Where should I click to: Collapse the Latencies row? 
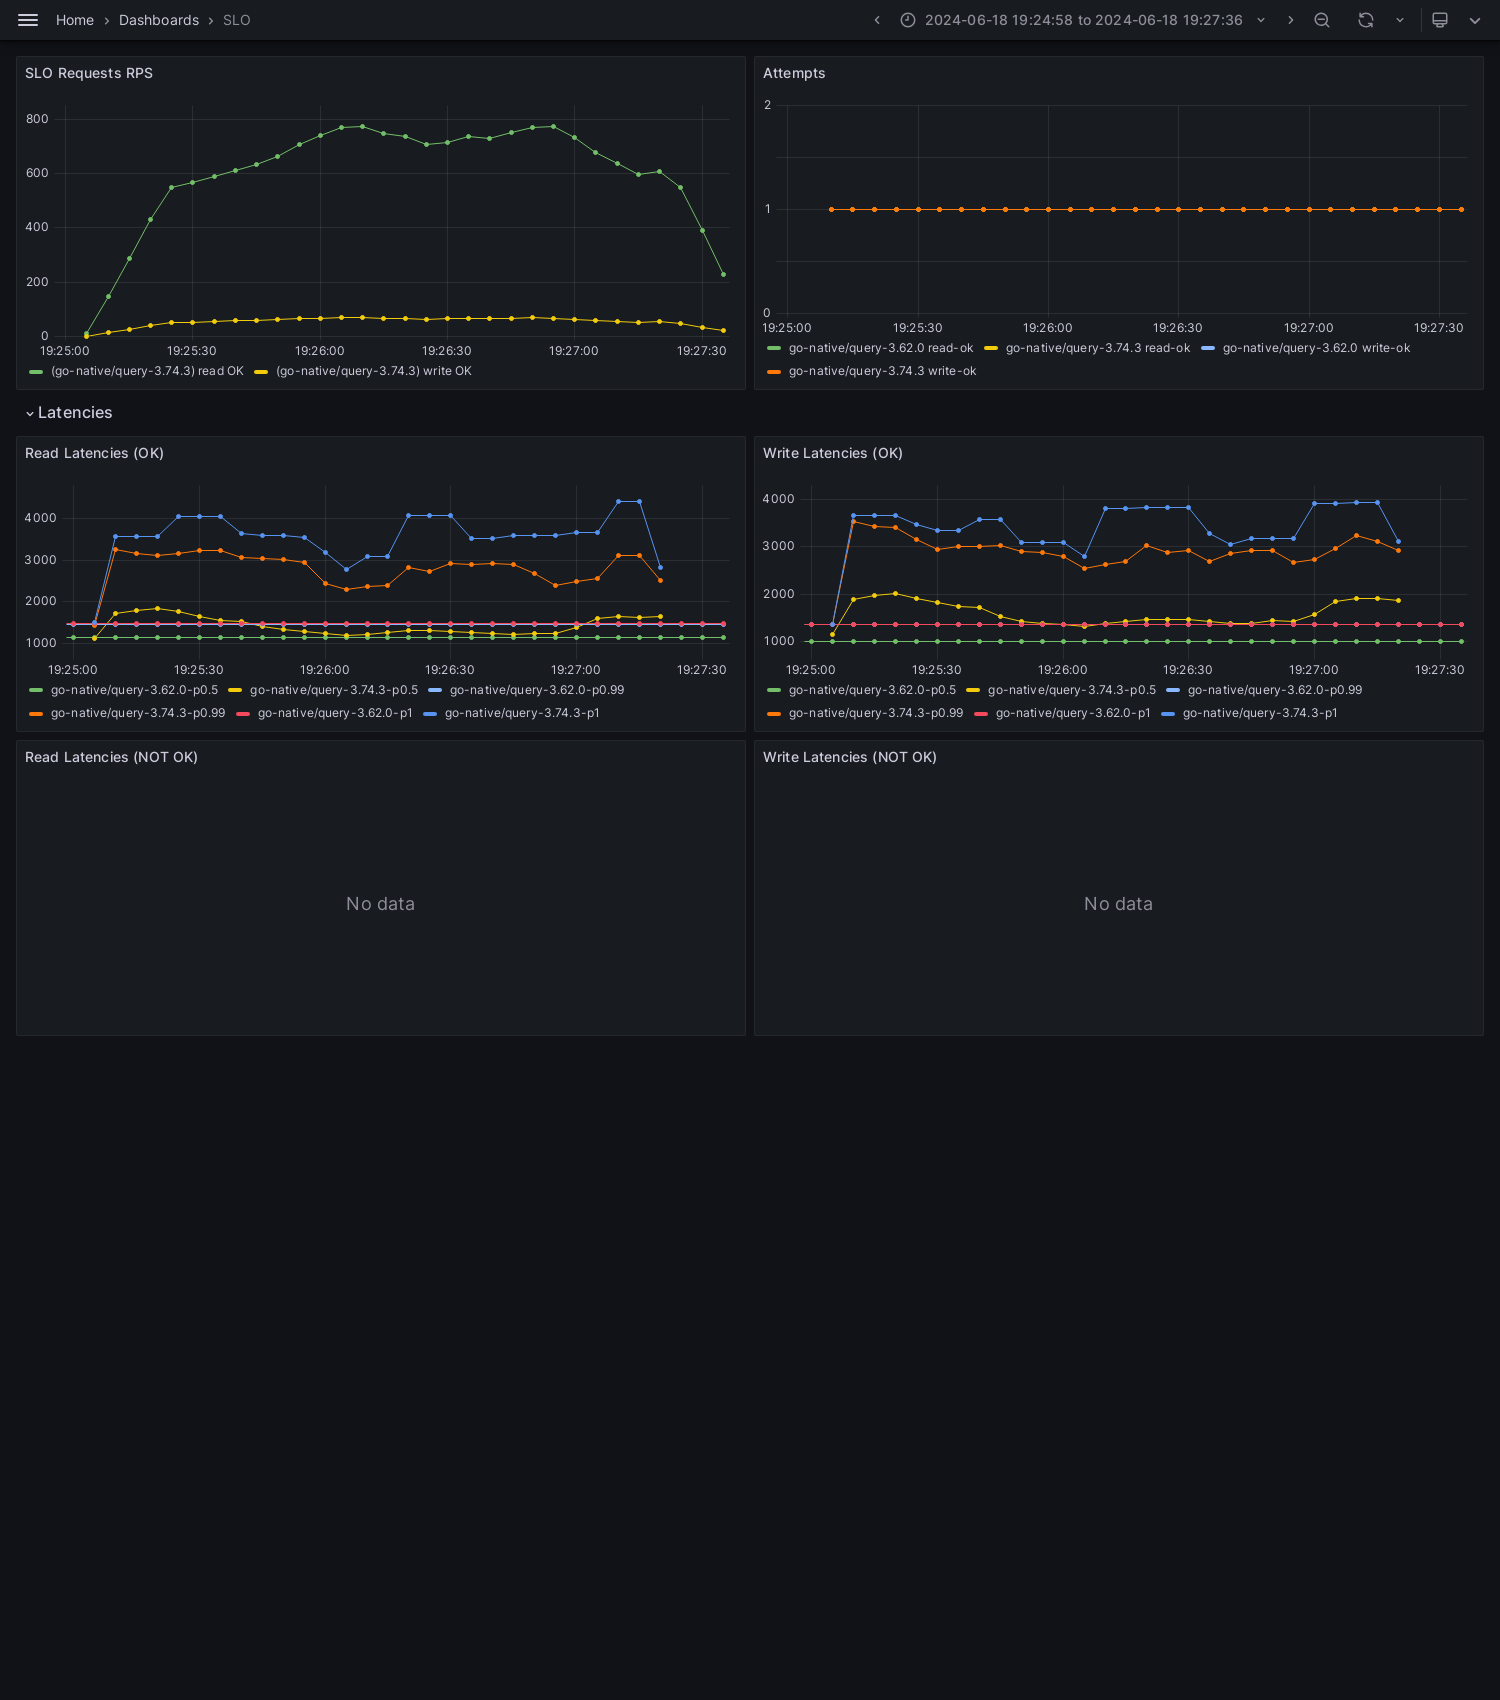pos(69,413)
